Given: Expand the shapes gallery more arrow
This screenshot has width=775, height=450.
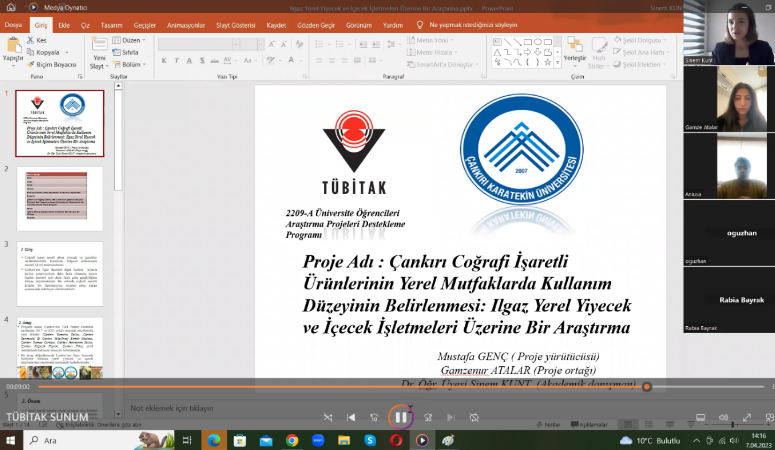Looking at the screenshot, I should tap(558, 62).
